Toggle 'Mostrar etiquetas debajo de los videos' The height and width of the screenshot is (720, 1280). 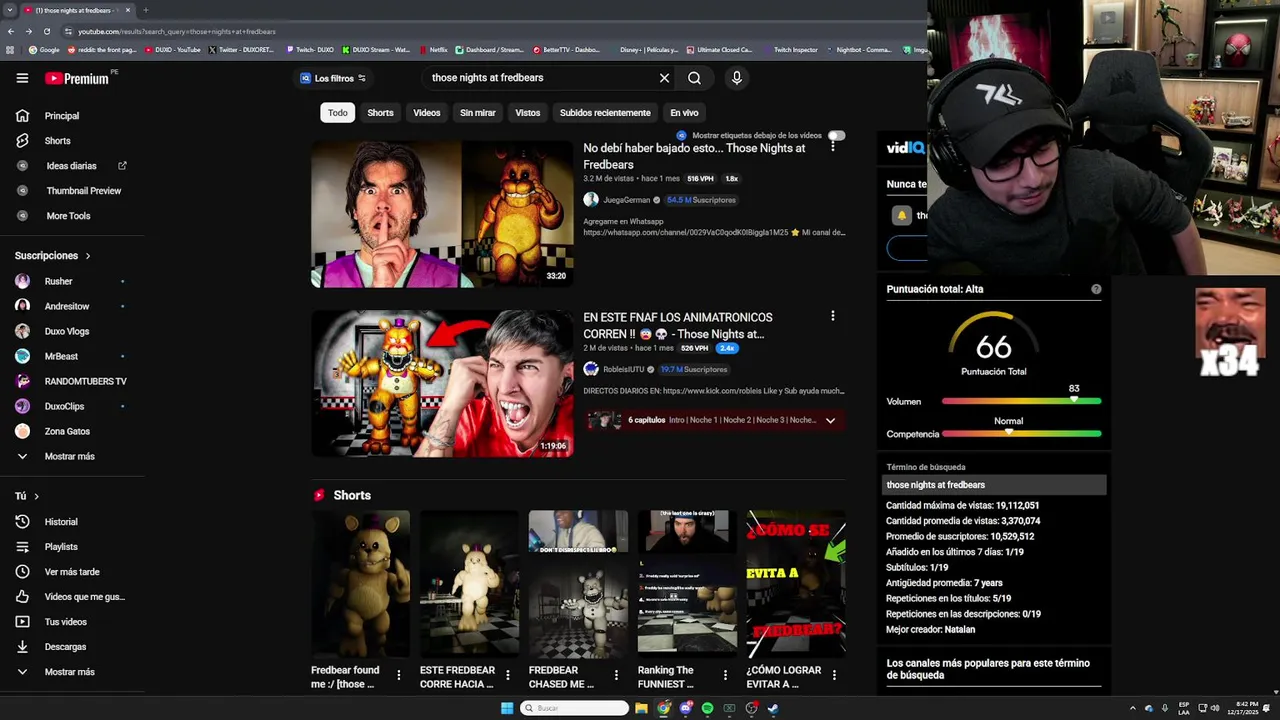(x=837, y=135)
